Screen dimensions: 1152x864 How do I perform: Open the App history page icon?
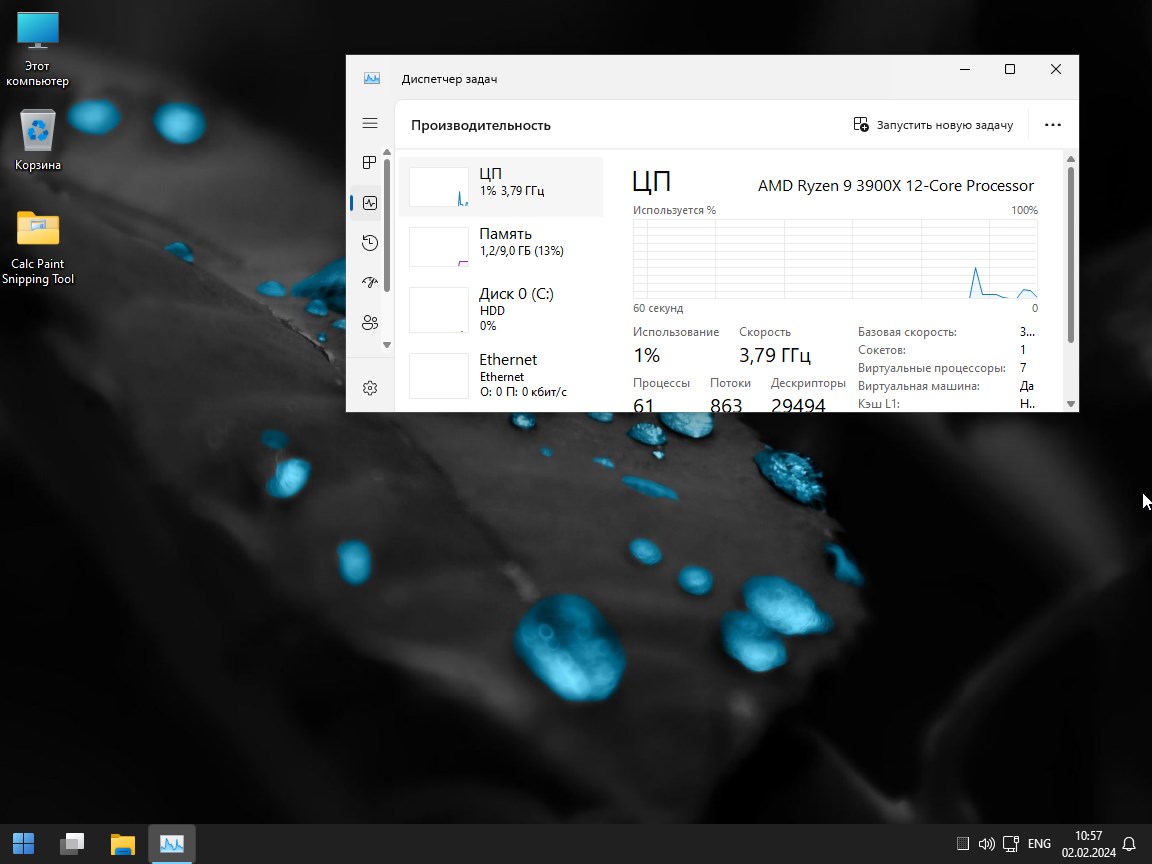point(370,242)
